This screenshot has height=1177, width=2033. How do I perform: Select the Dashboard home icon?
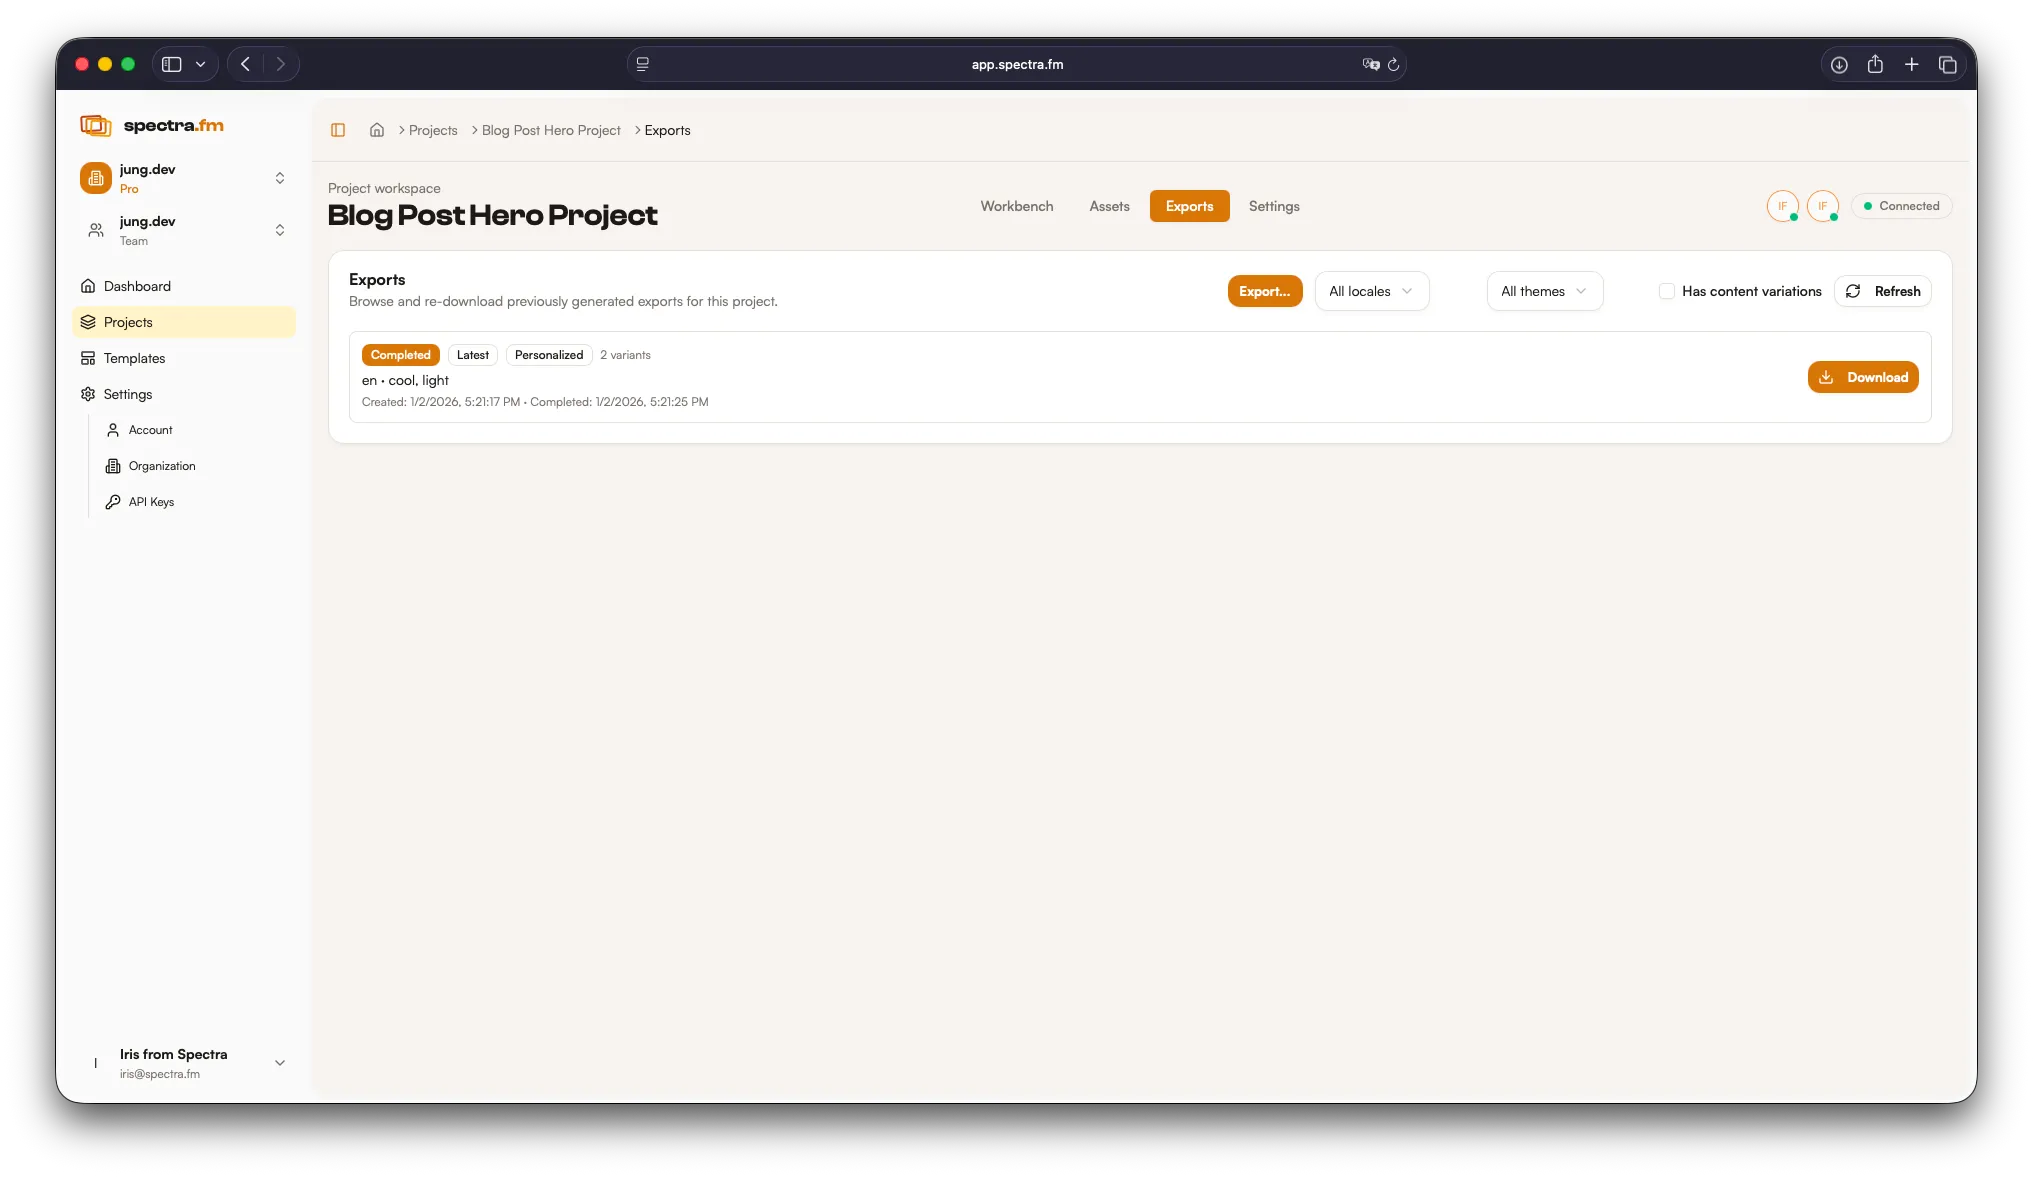[x=88, y=286]
